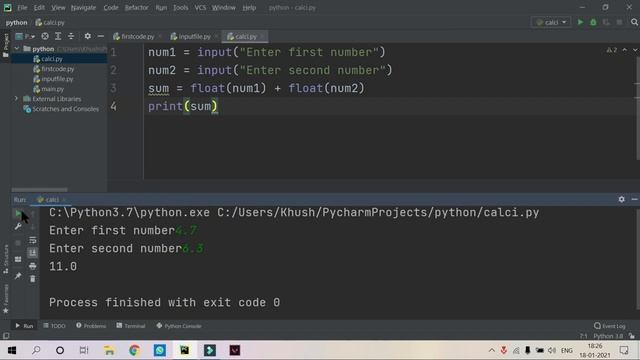Click the toolbar Stop square icon
The image size is (640, 360).
[x=619, y=22]
